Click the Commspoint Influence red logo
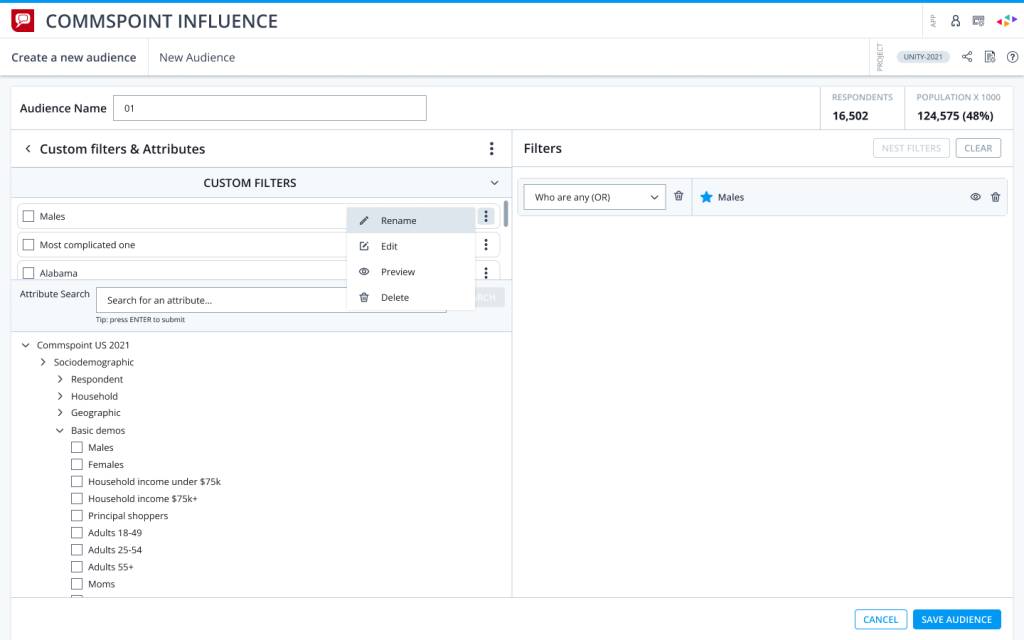Image resolution: width=1024 pixels, height=640 pixels. tap(23, 20)
